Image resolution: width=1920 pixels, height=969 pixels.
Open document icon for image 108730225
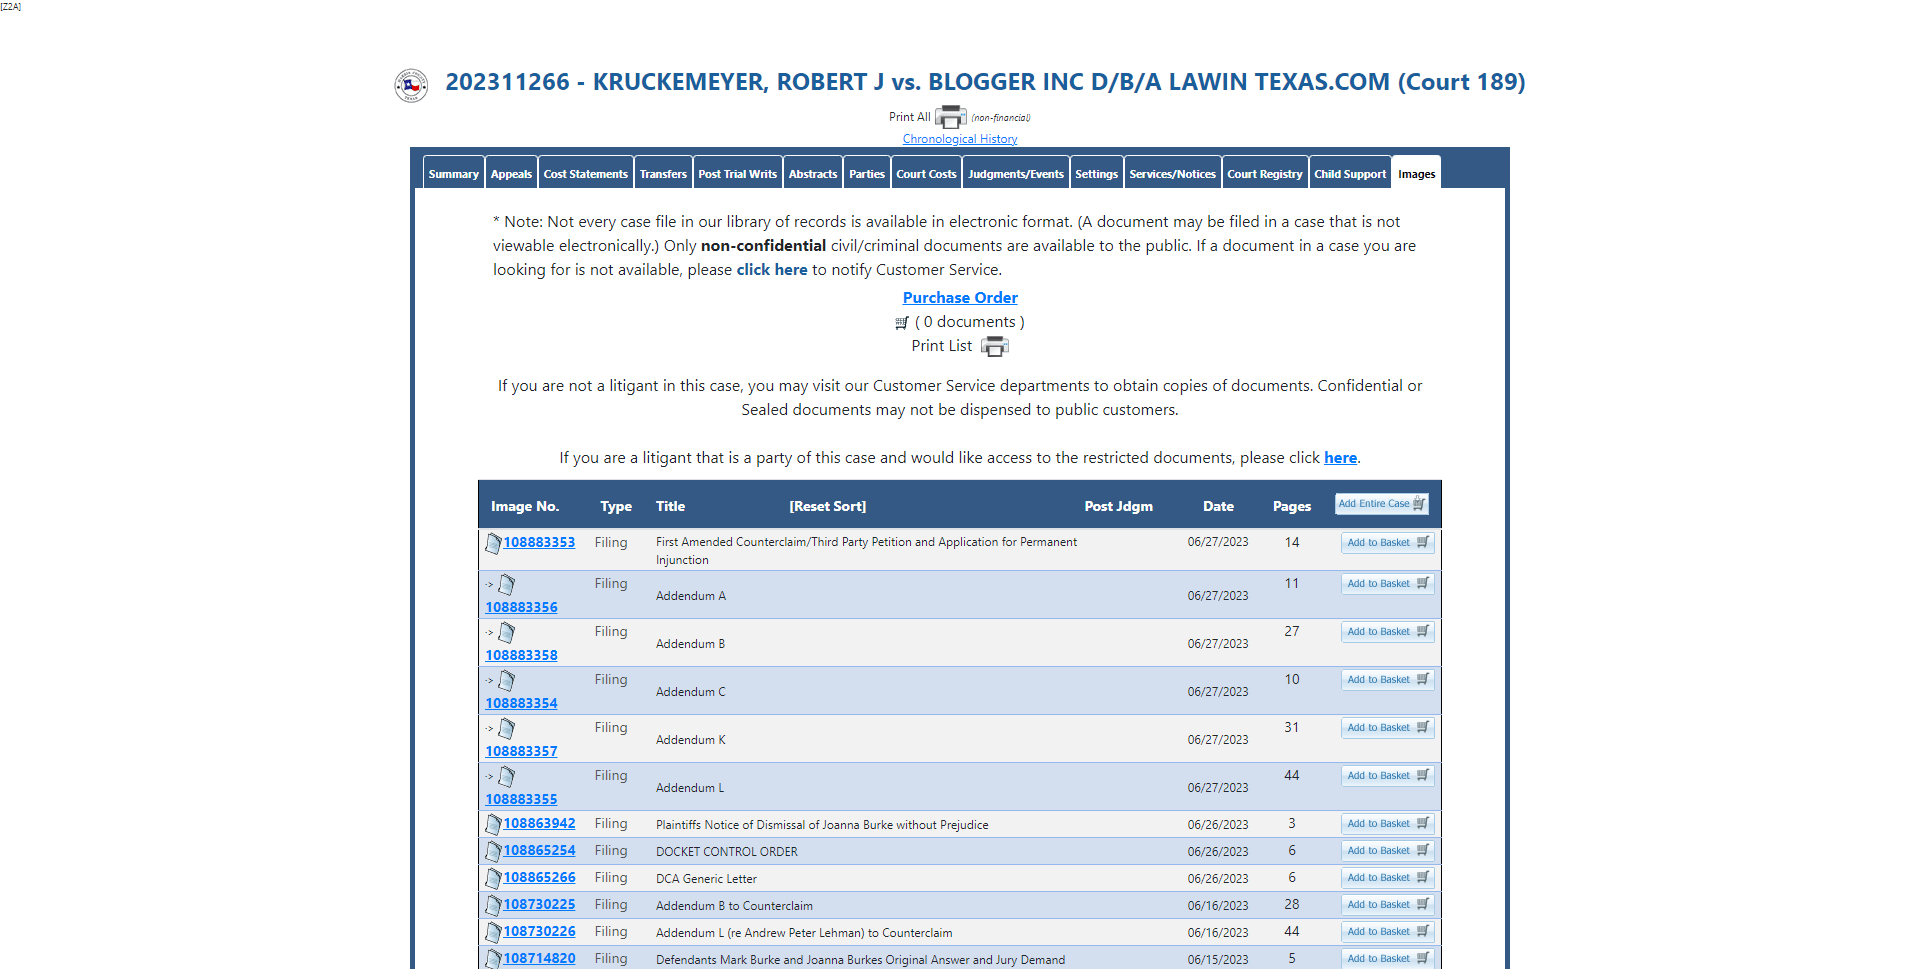coord(493,905)
